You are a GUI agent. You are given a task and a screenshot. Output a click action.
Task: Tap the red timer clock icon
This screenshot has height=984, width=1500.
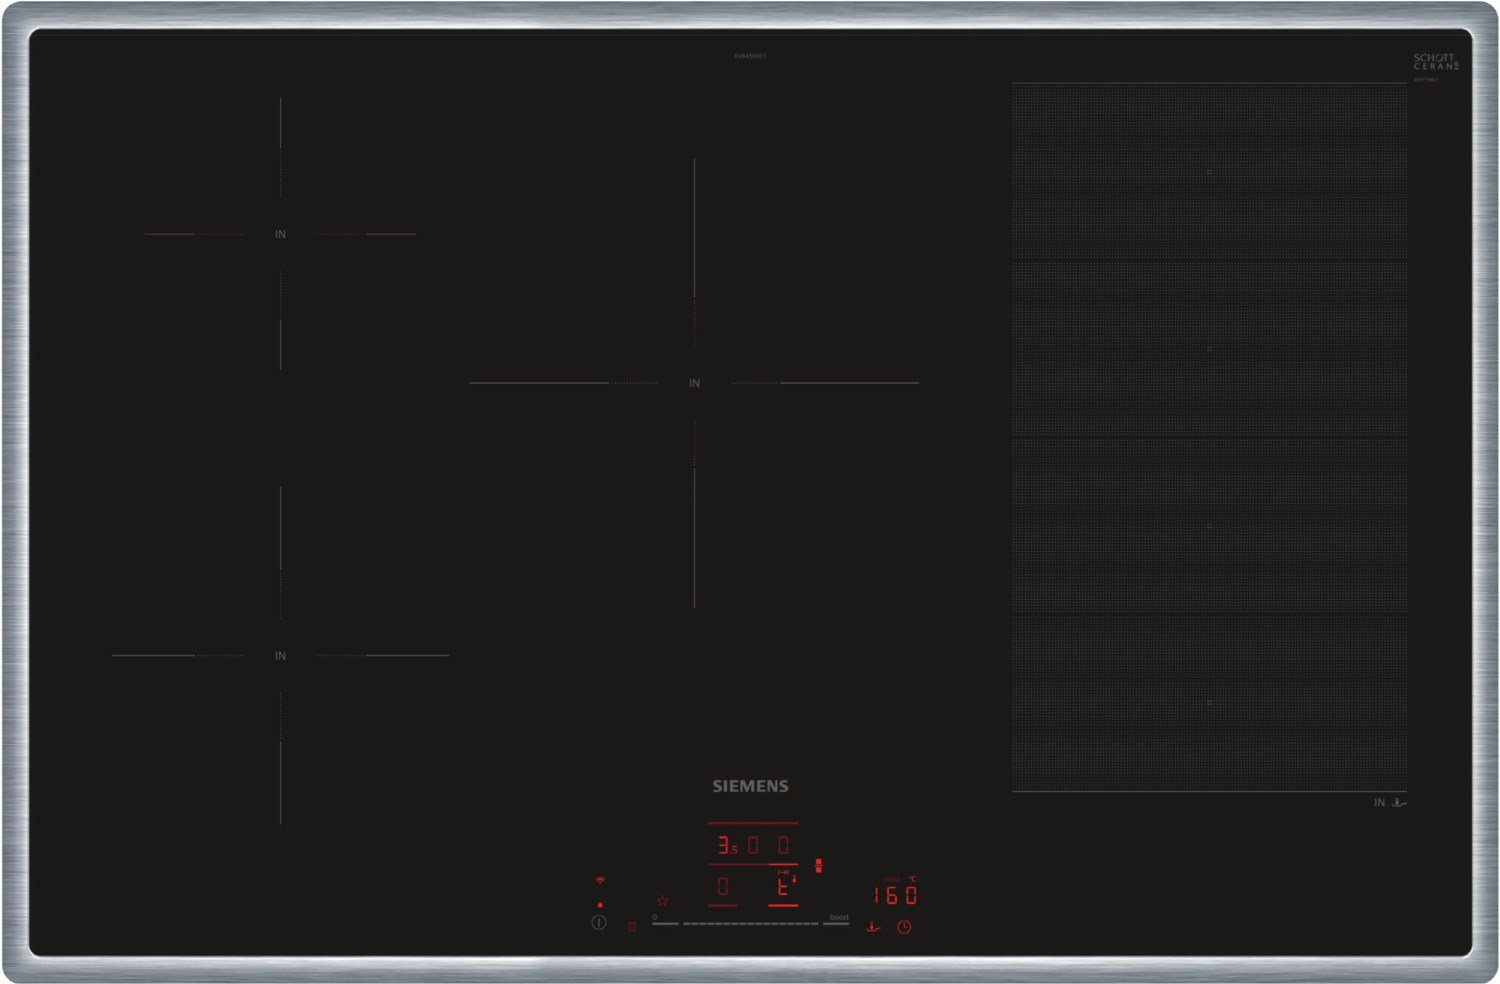(904, 927)
